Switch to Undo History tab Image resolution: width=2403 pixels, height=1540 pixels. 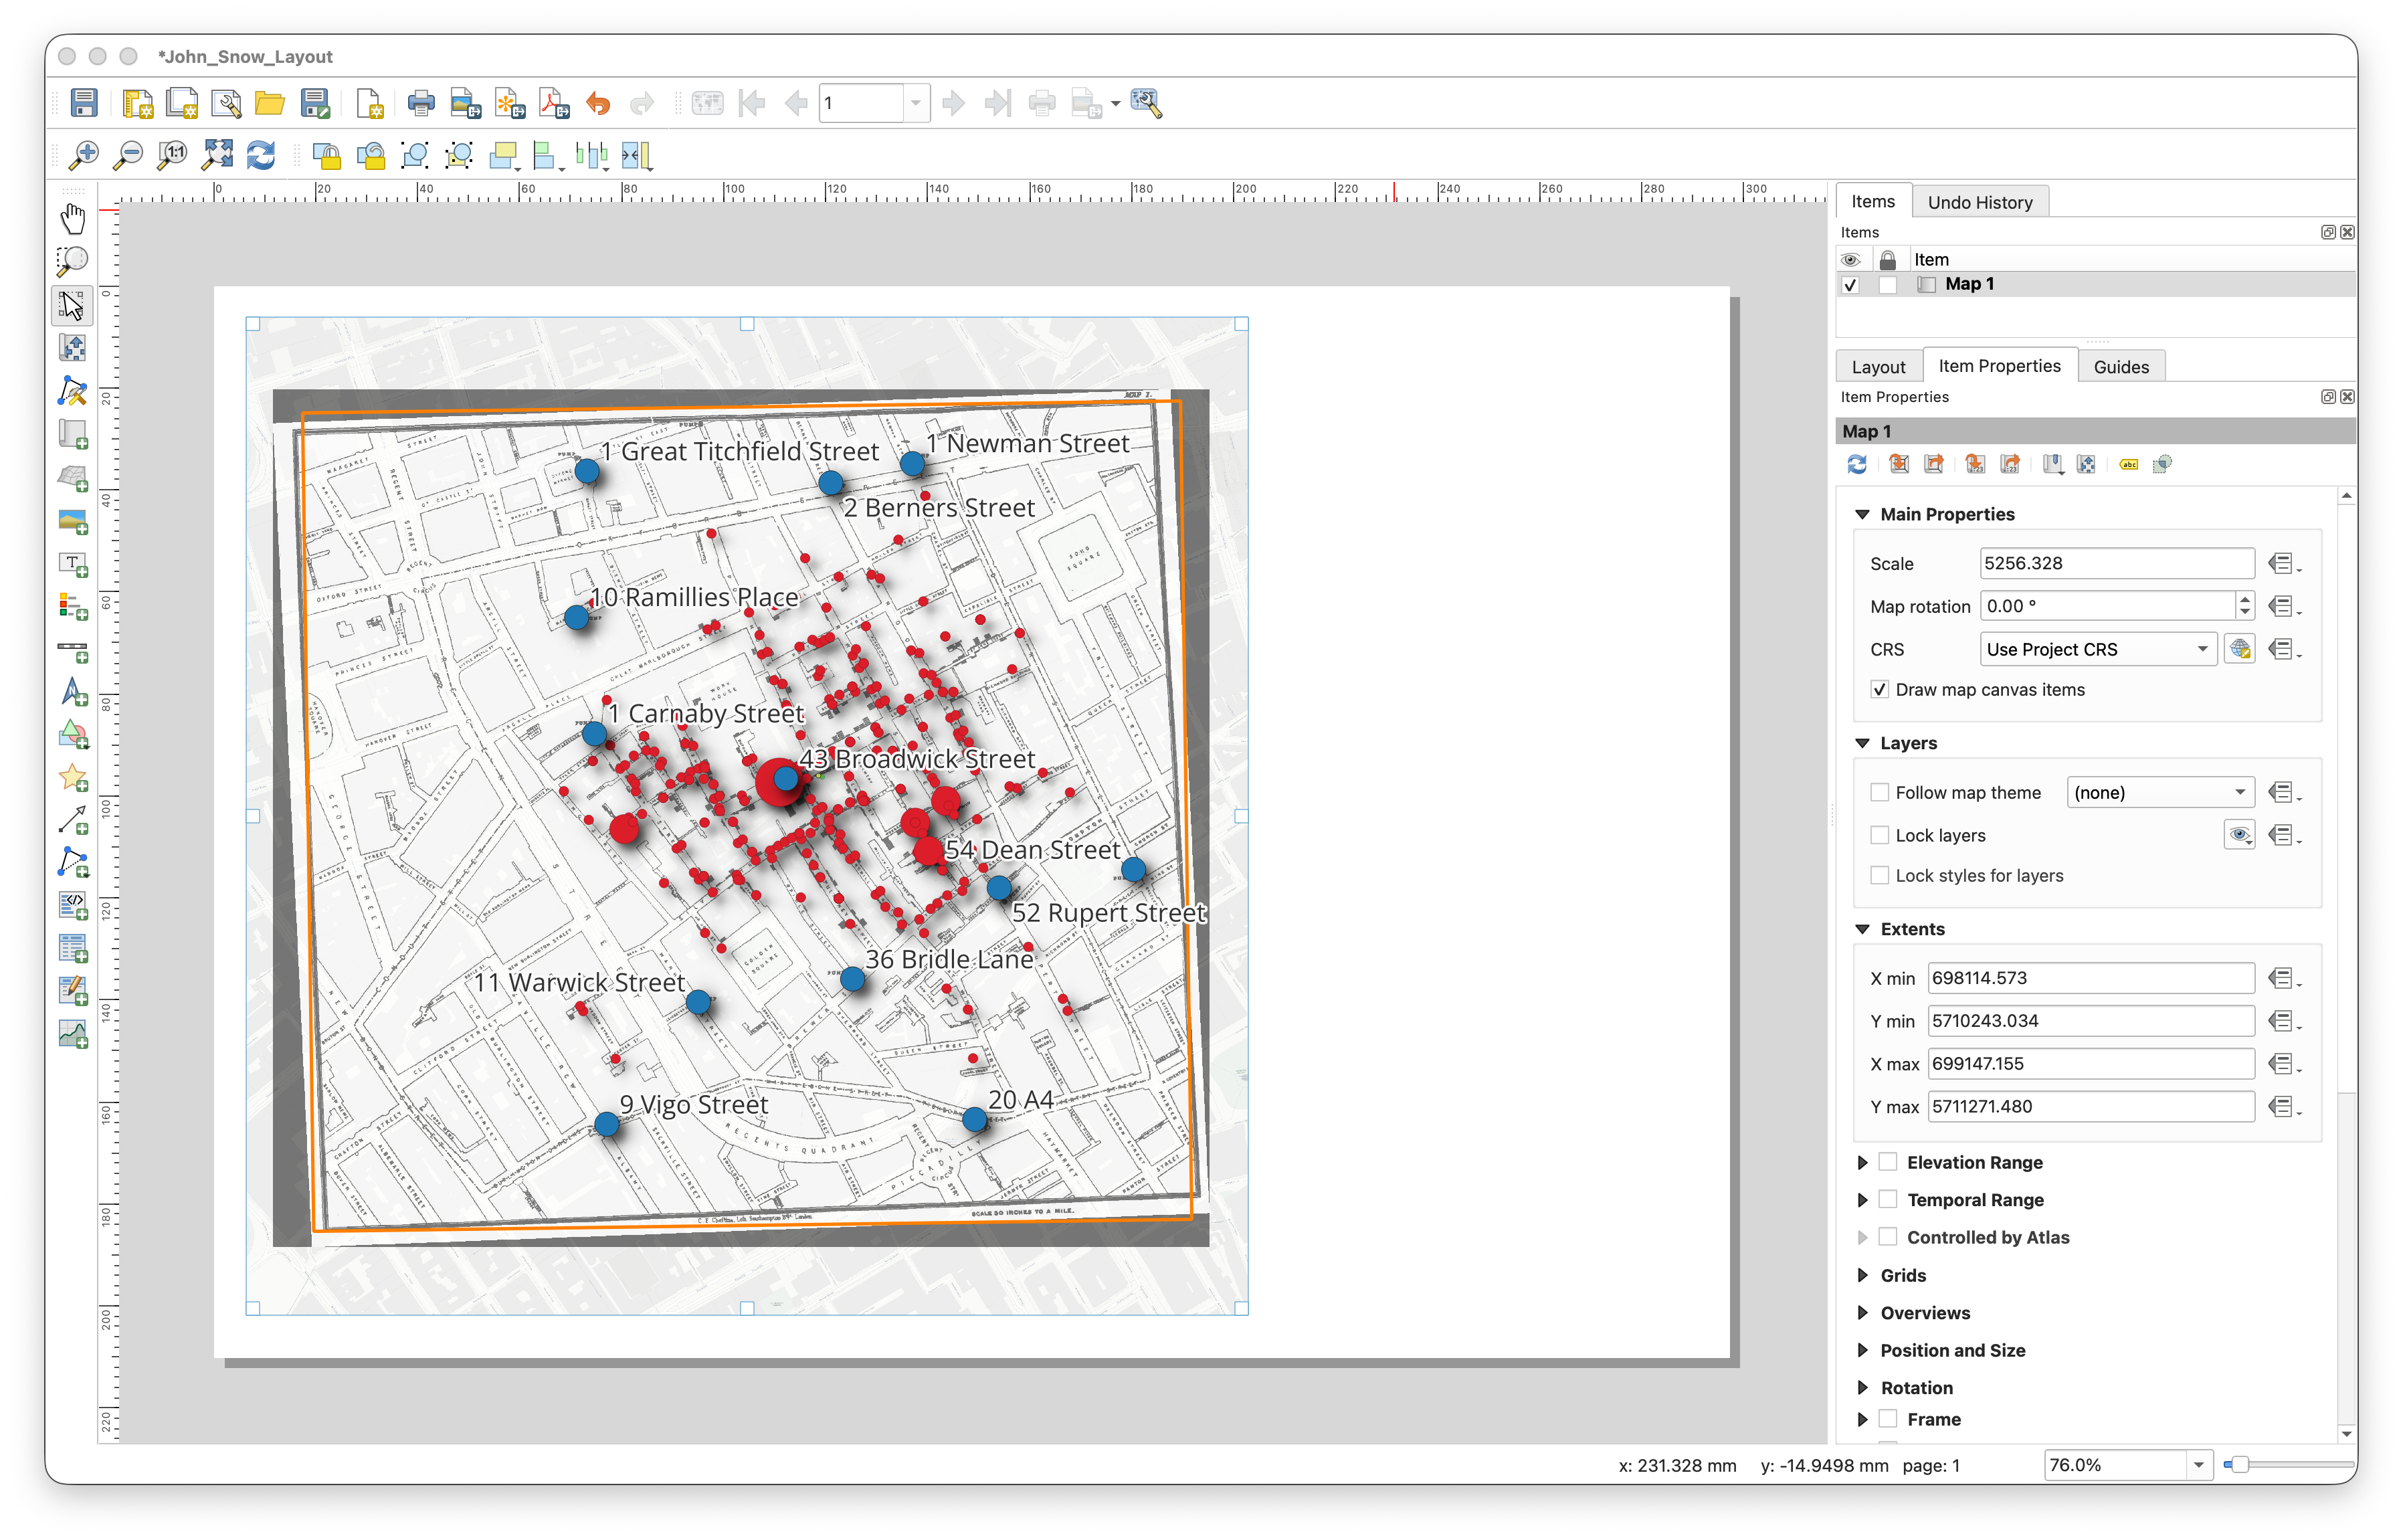[x=1979, y=202]
